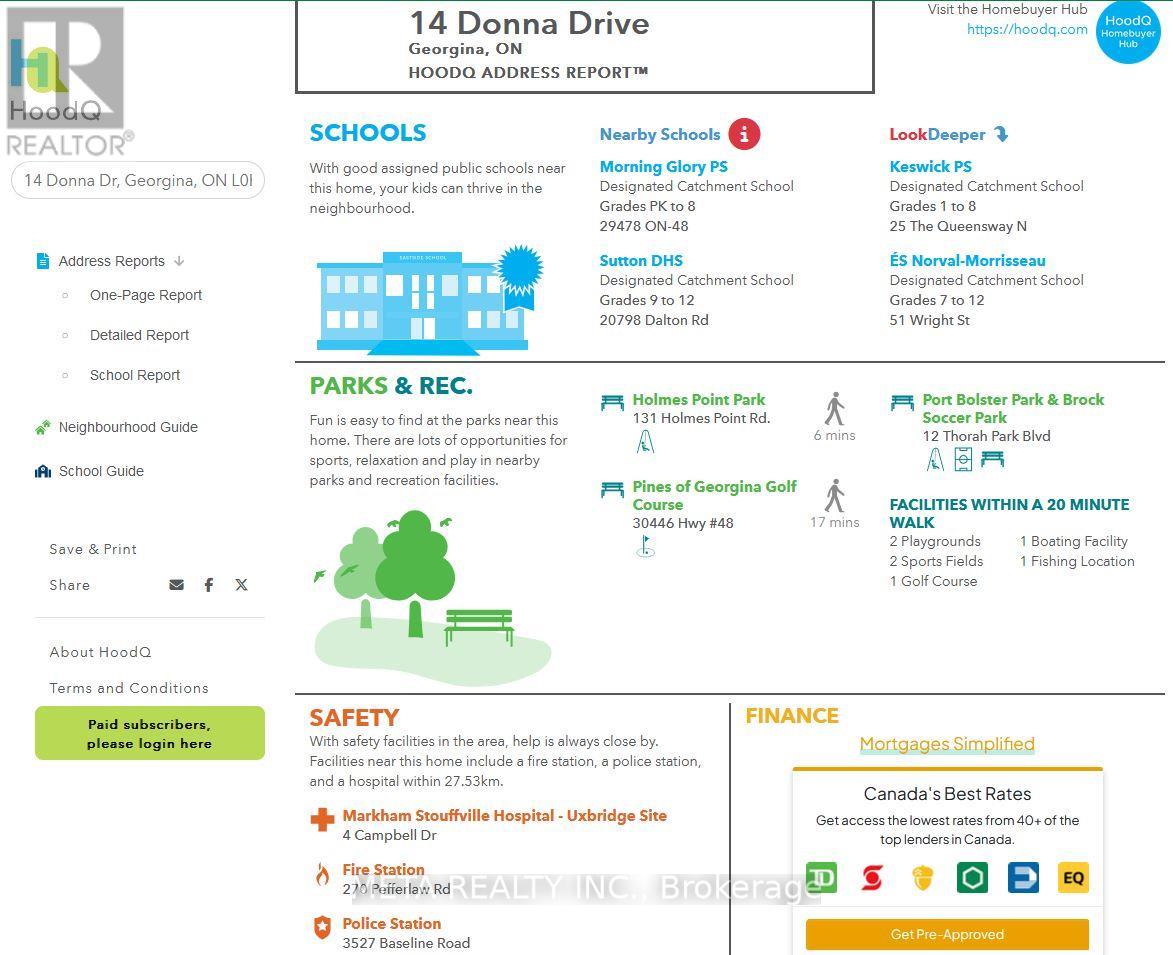Click the '1 Golf Course' facility text
Image resolution: width=1173 pixels, height=955 pixels.
pos(934,581)
